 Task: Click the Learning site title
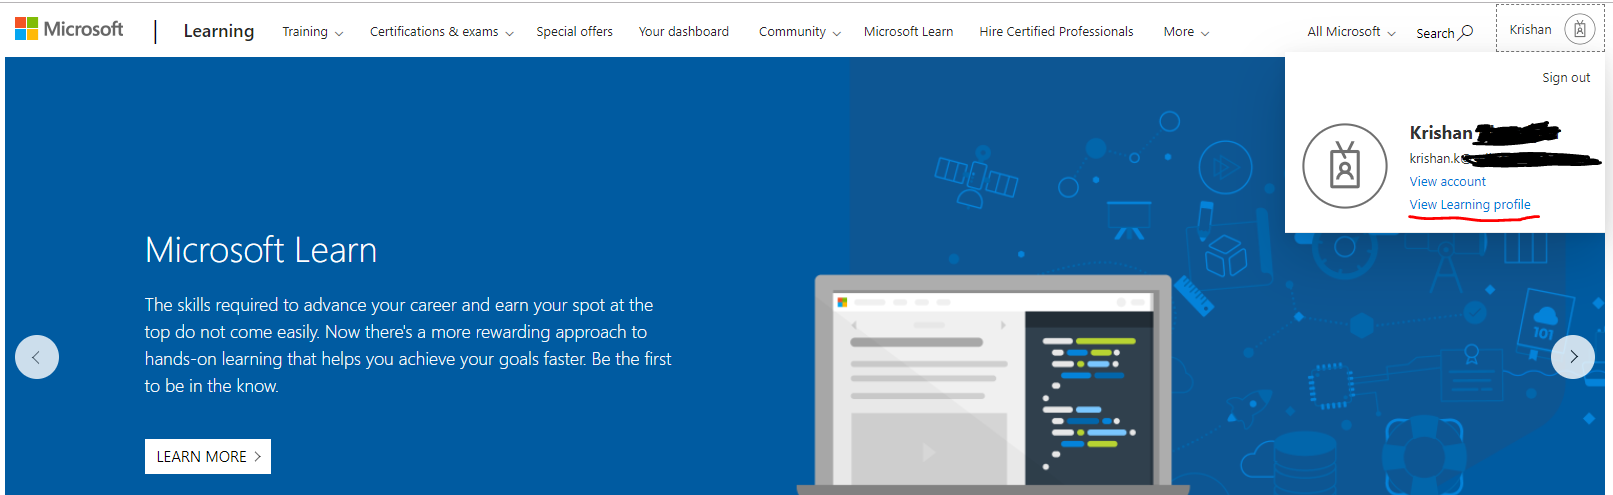[219, 31]
